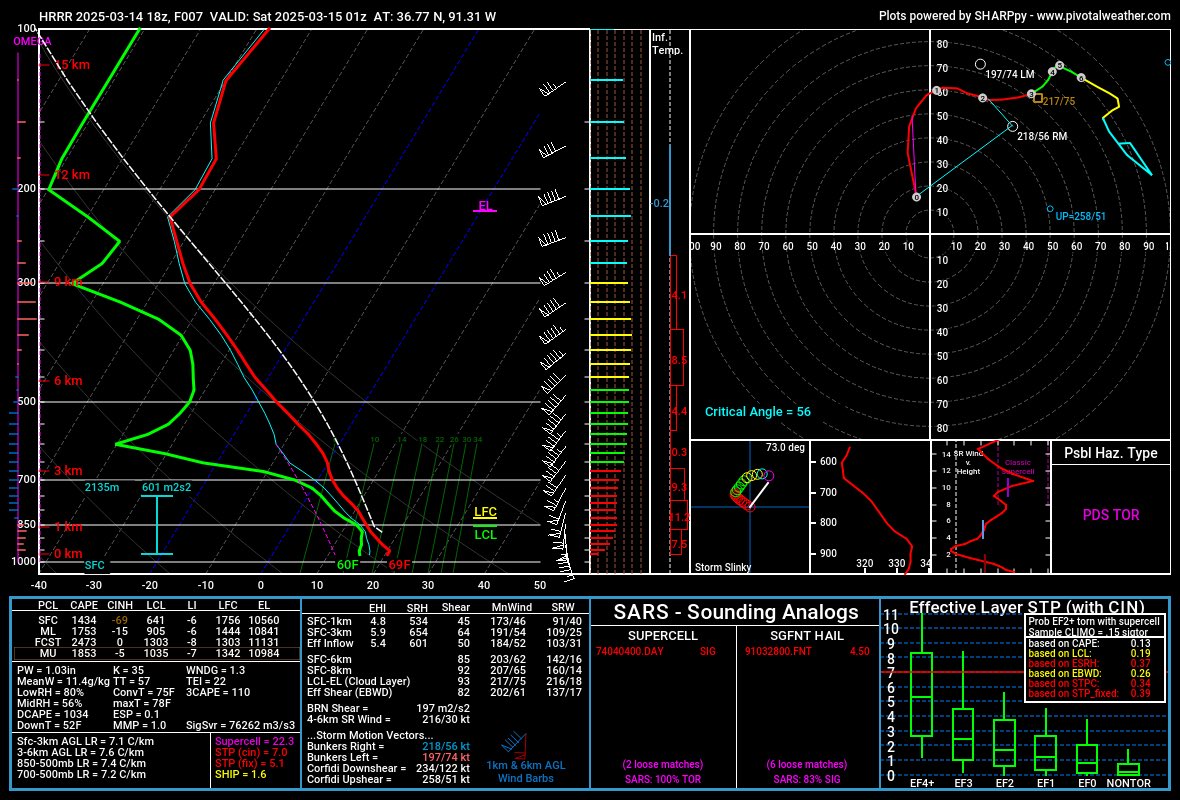Click the magenta EL label on the skew-T

tap(485, 205)
